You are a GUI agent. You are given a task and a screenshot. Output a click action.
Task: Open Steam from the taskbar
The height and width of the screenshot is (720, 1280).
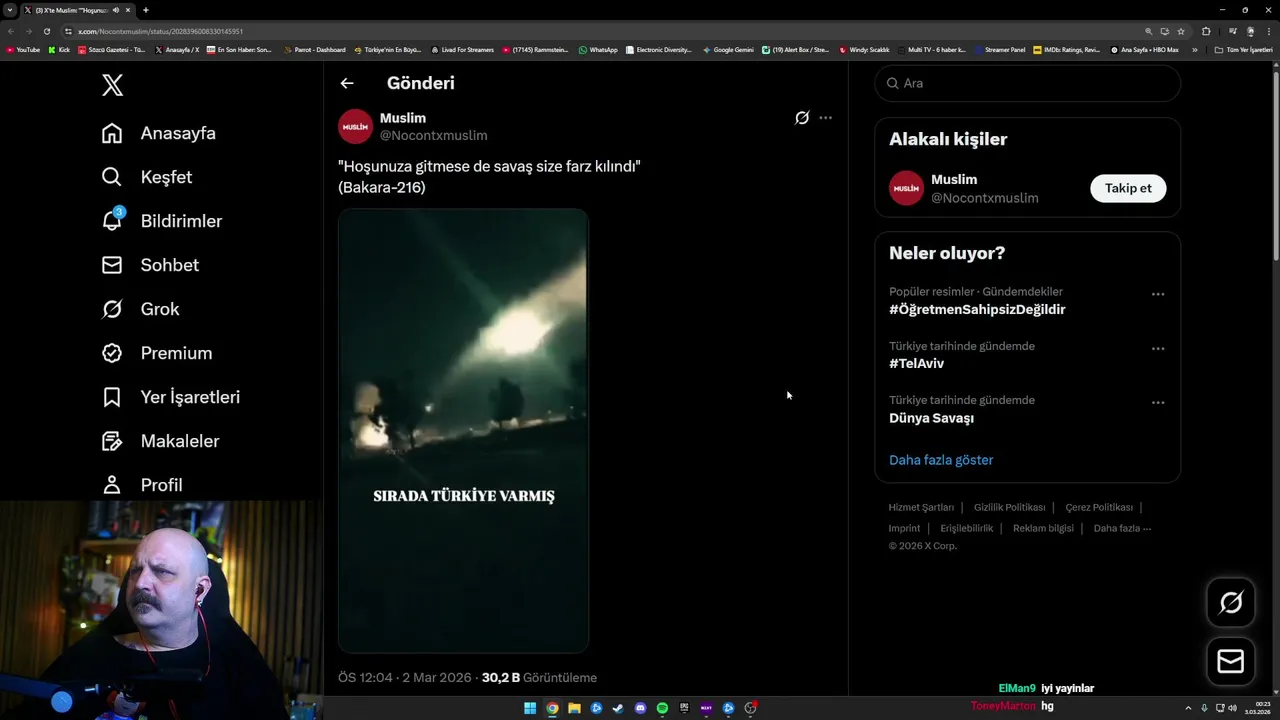618,708
